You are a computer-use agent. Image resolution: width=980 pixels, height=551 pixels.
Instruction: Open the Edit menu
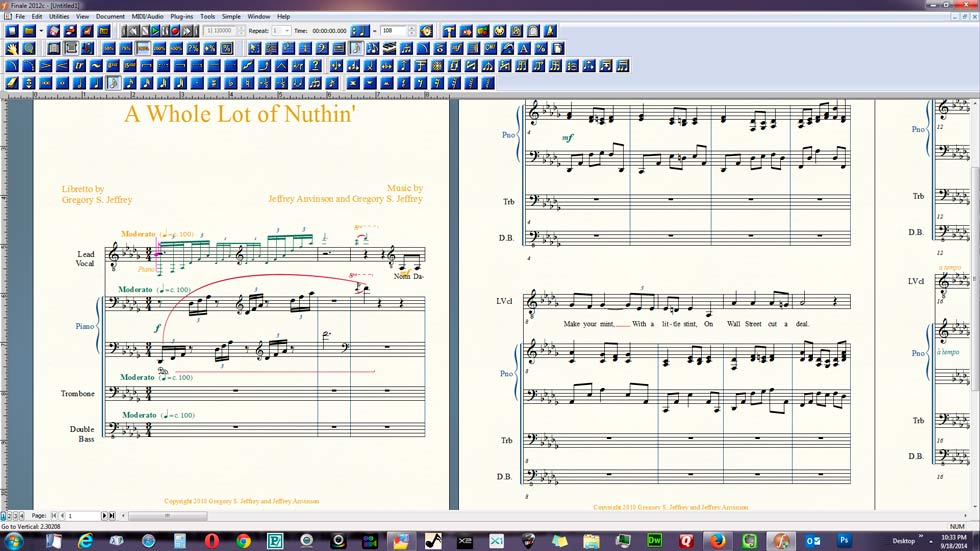[37, 16]
